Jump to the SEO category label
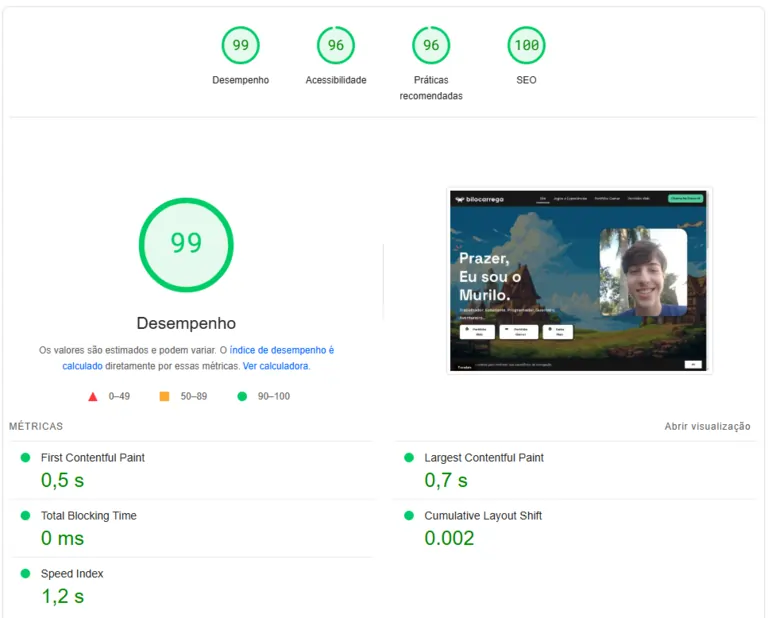 click(x=526, y=80)
